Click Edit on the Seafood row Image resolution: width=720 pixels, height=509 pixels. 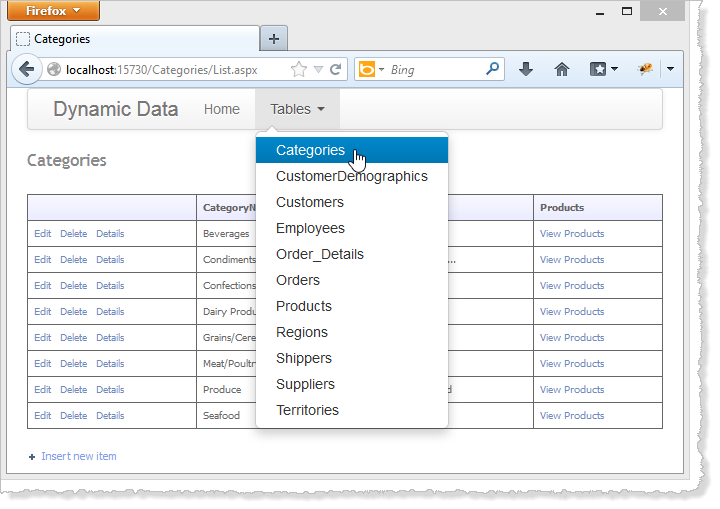42,415
